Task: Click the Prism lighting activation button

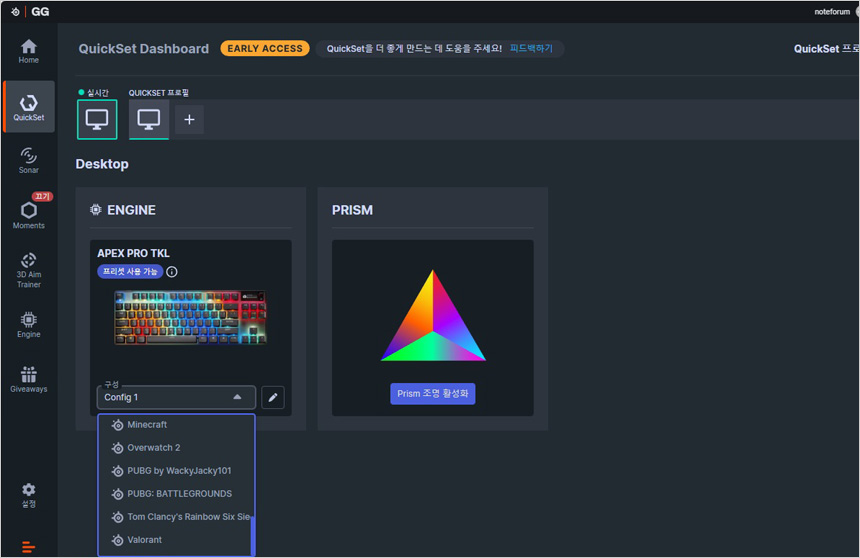Action: coord(432,394)
